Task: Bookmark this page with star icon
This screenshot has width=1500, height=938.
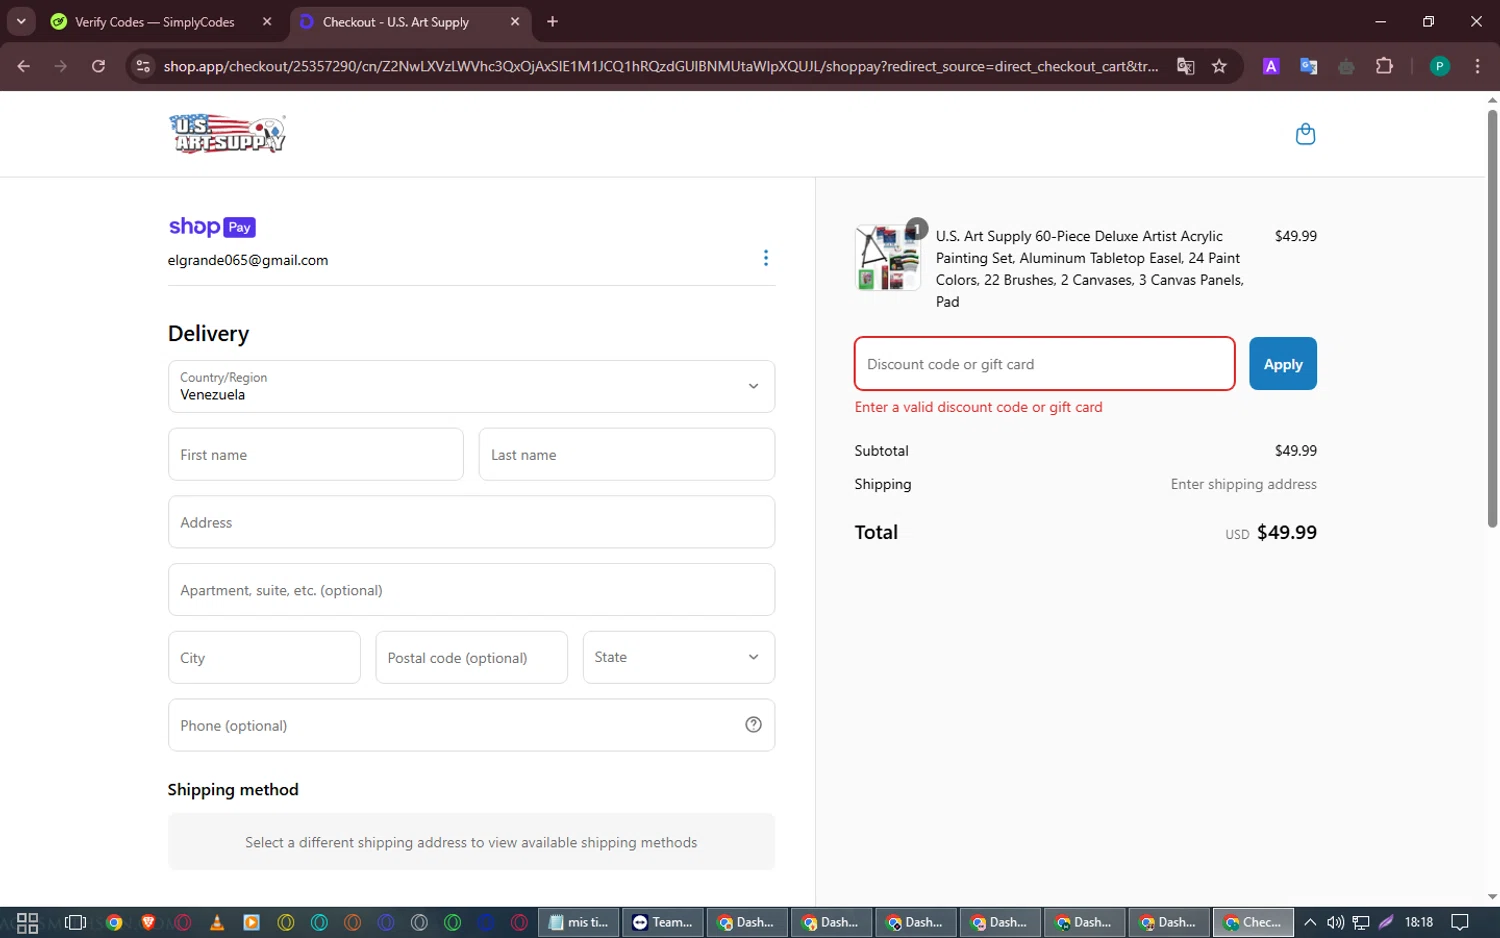Action: [x=1219, y=66]
